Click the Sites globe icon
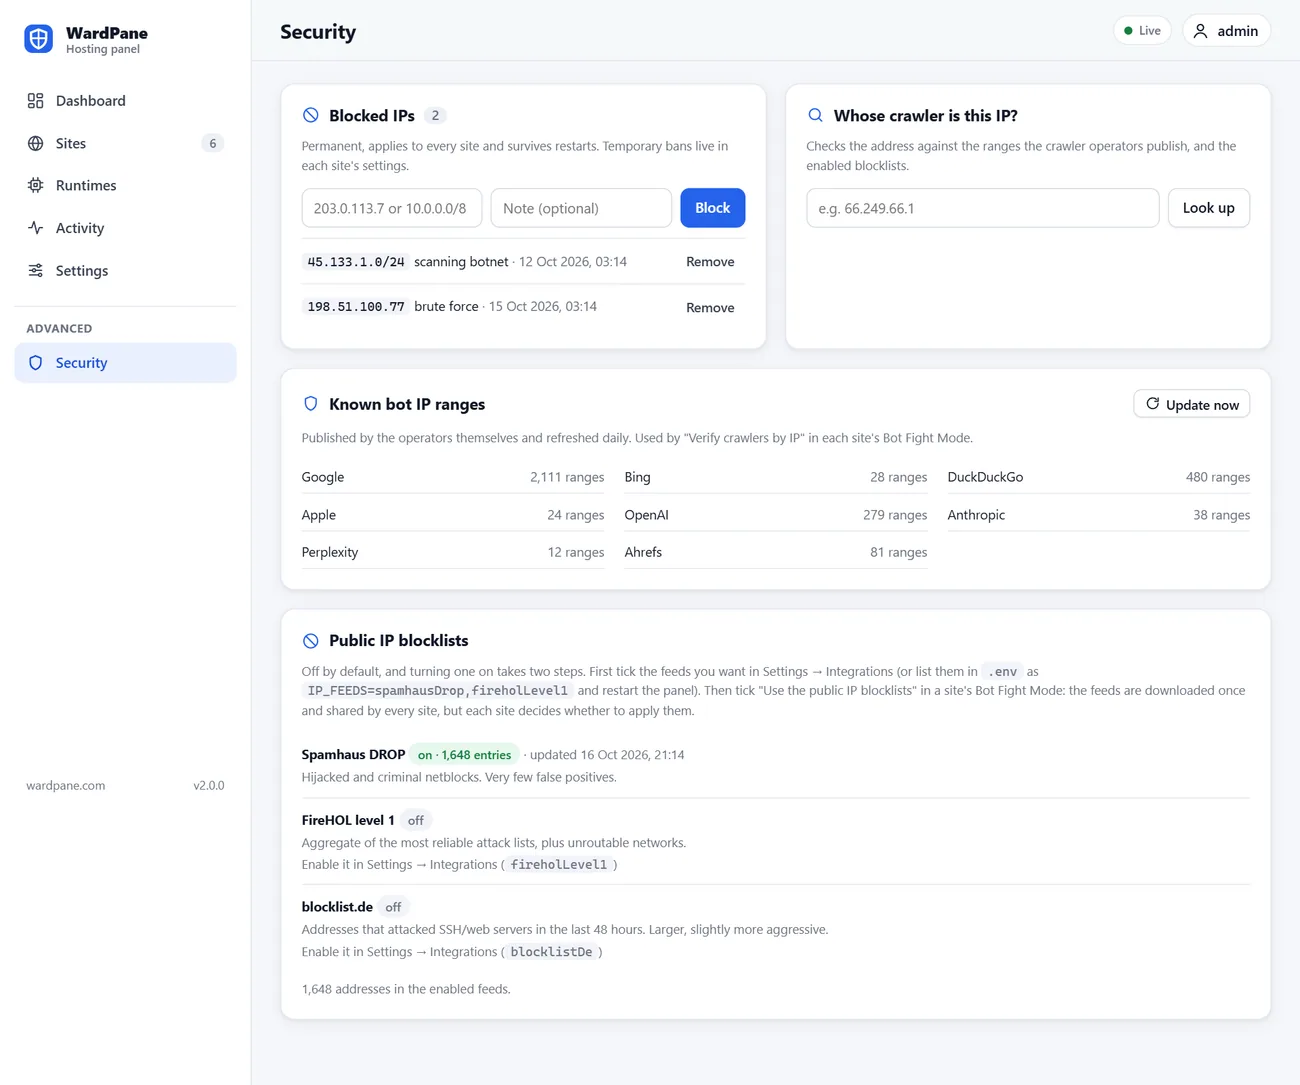 36,143
